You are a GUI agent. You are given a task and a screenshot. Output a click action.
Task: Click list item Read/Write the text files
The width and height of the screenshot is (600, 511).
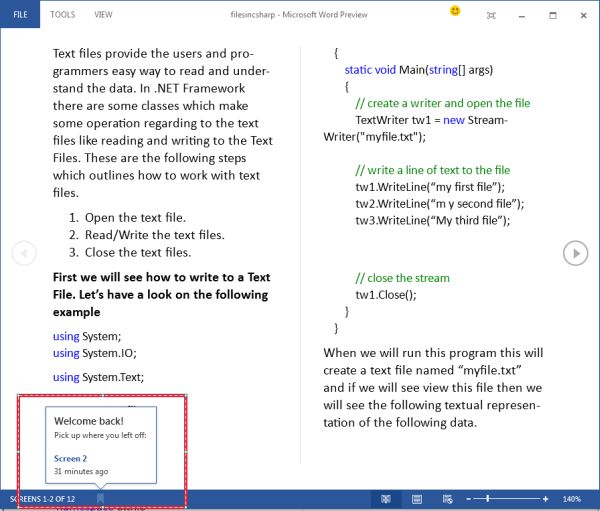(x=155, y=235)
